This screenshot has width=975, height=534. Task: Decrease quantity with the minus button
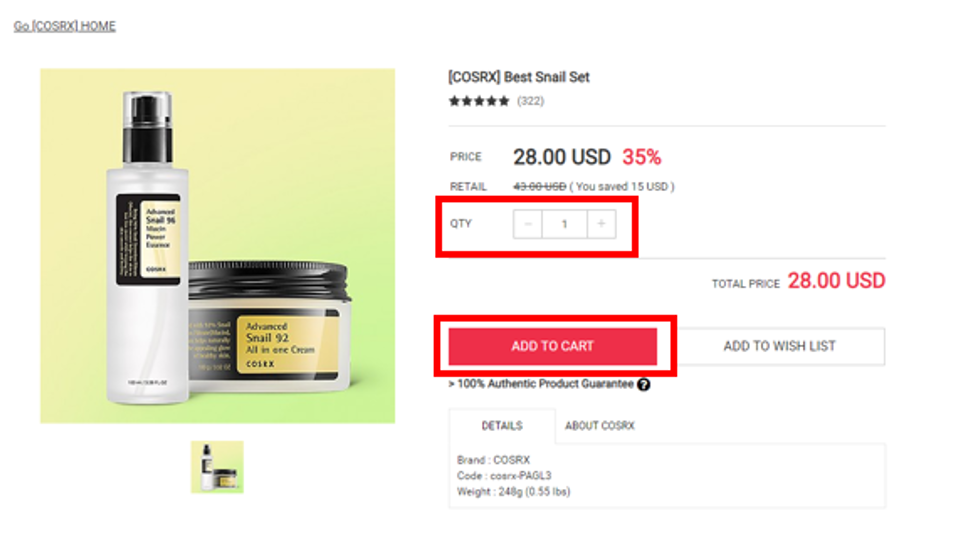528,224
